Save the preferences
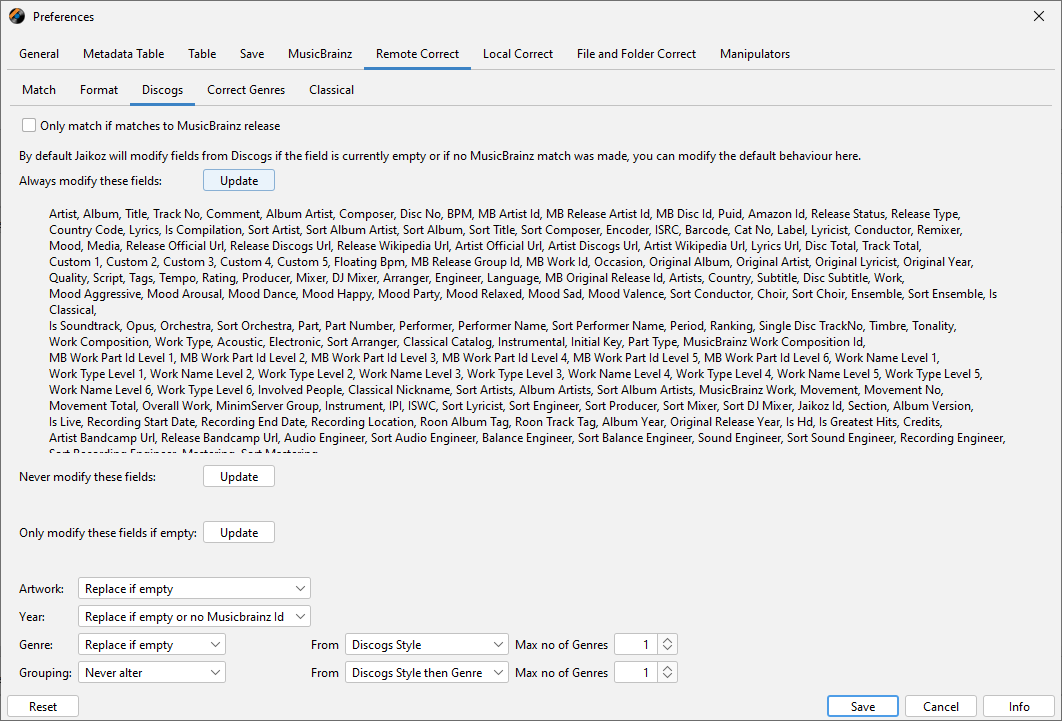This screenshot has height=721, width=1062. [x=863, y=707]
